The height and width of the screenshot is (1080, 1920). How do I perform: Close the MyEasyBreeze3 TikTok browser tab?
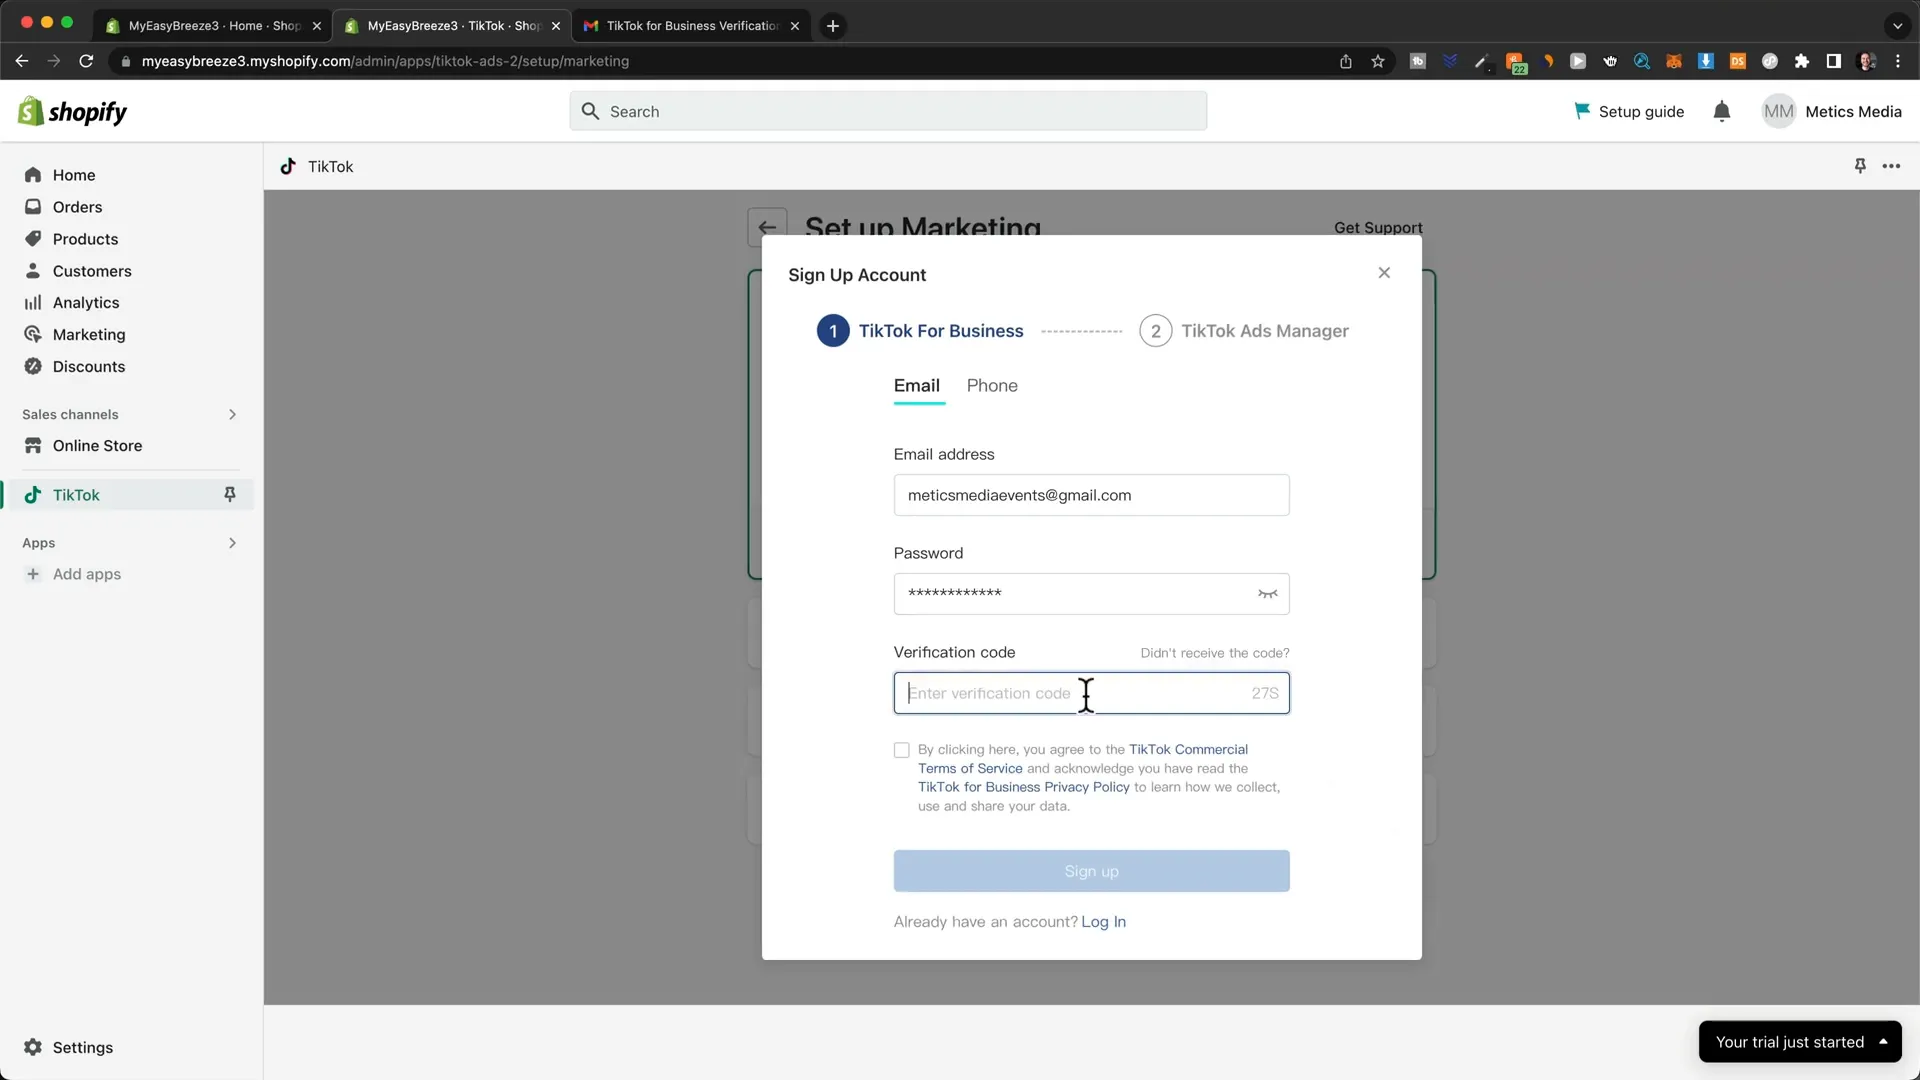point(556,26)
